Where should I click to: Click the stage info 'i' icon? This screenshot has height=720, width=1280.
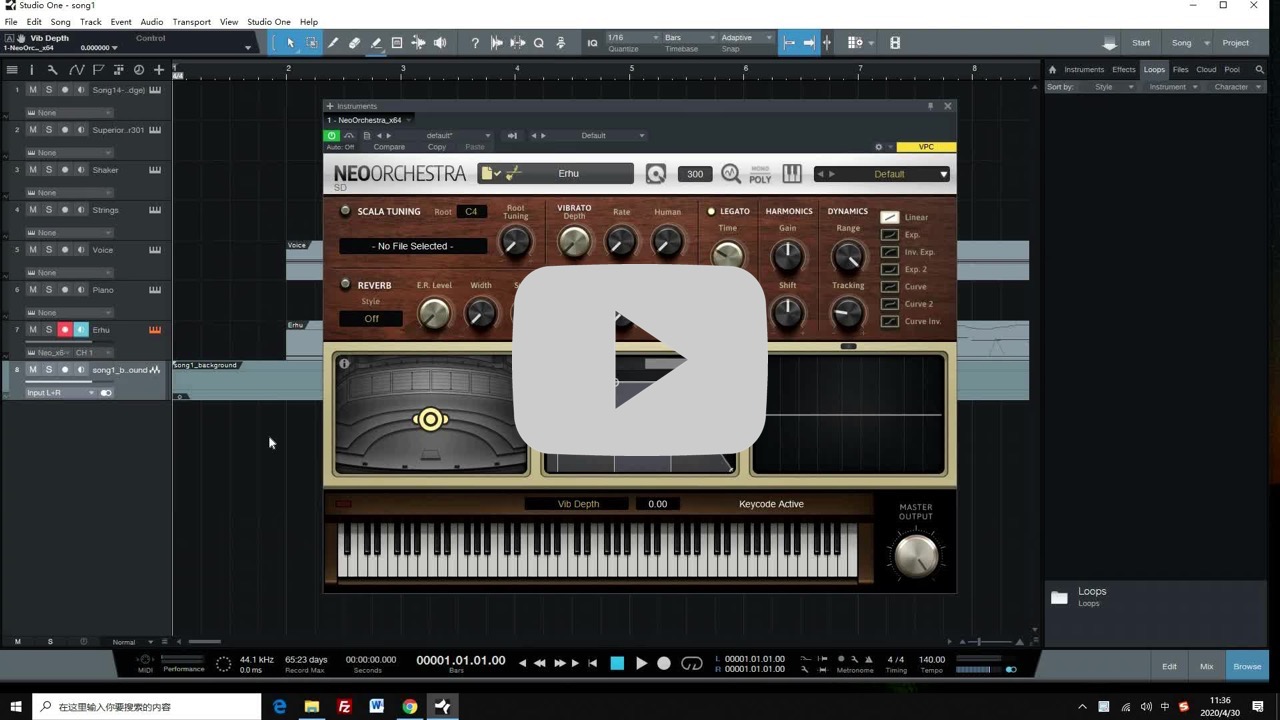coord(344,364)
